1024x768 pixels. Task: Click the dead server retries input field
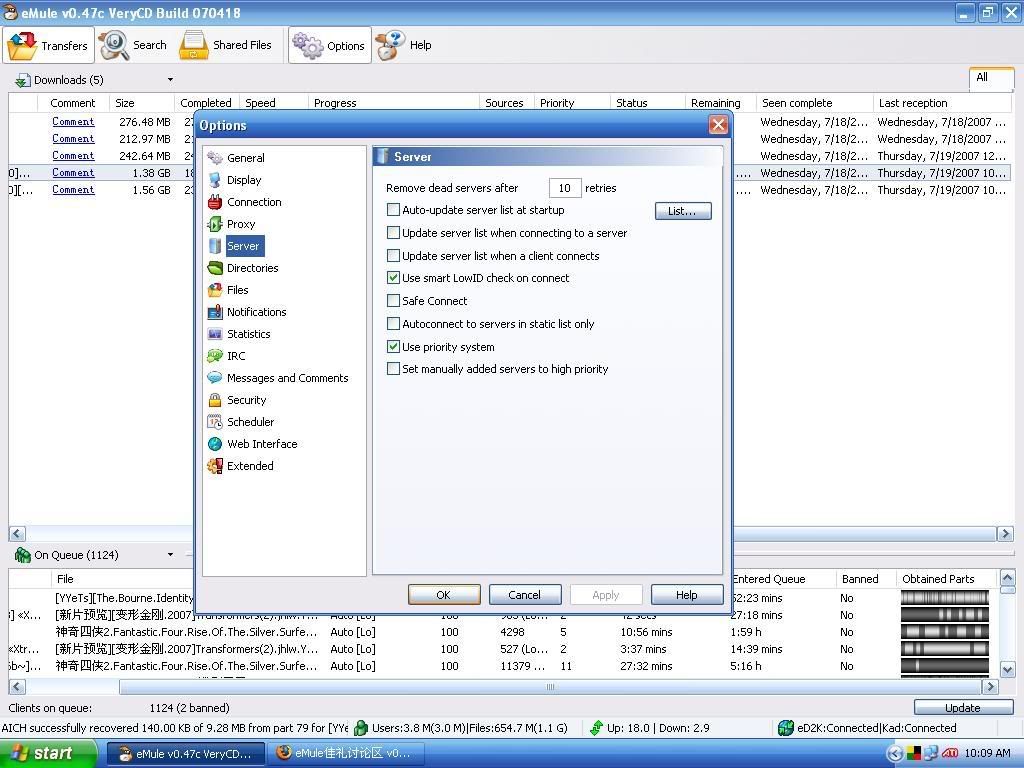pyautogui.click(x=564, y=188)
